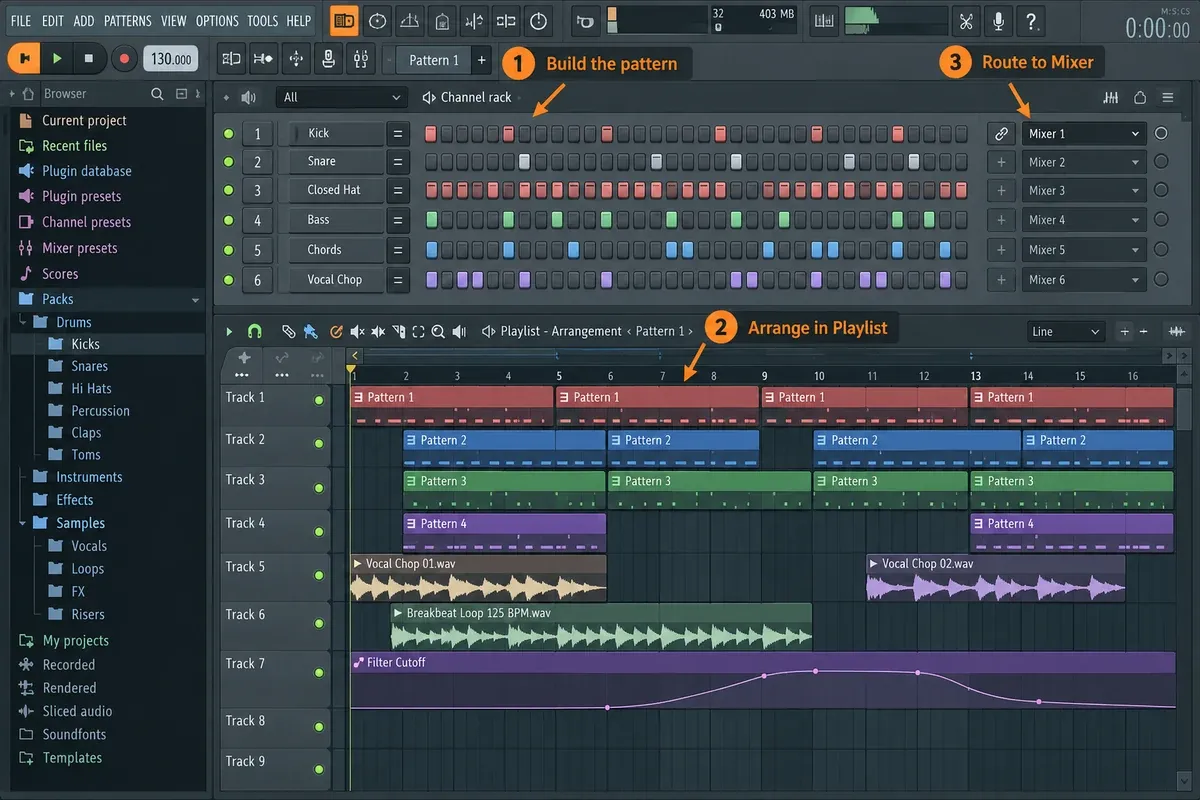The image size is (1200, 800).
Task: Select the circle at the end of the Mixer 4 row
Action: pyautogui.click(x=1161, y=220)
